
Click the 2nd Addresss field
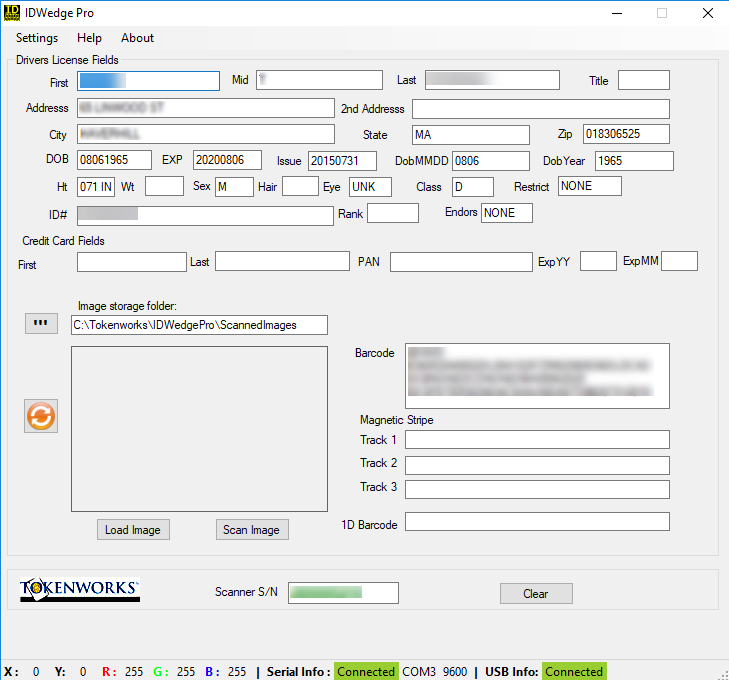(x=541, y=109)
